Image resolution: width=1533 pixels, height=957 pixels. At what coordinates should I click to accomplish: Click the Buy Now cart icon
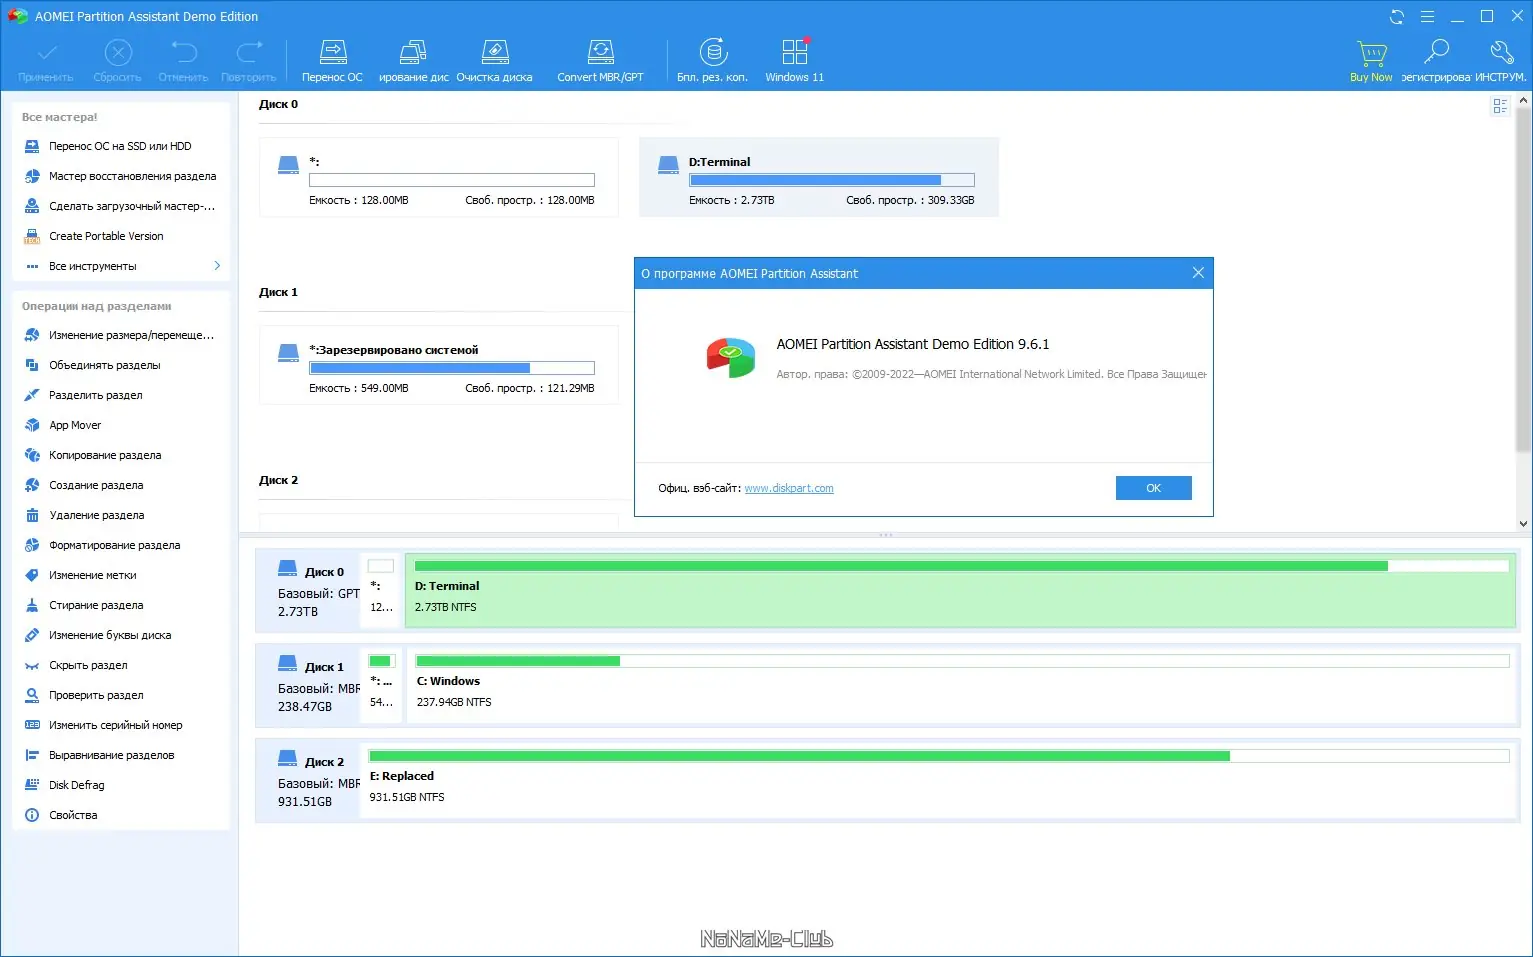tap(1371, 53)
